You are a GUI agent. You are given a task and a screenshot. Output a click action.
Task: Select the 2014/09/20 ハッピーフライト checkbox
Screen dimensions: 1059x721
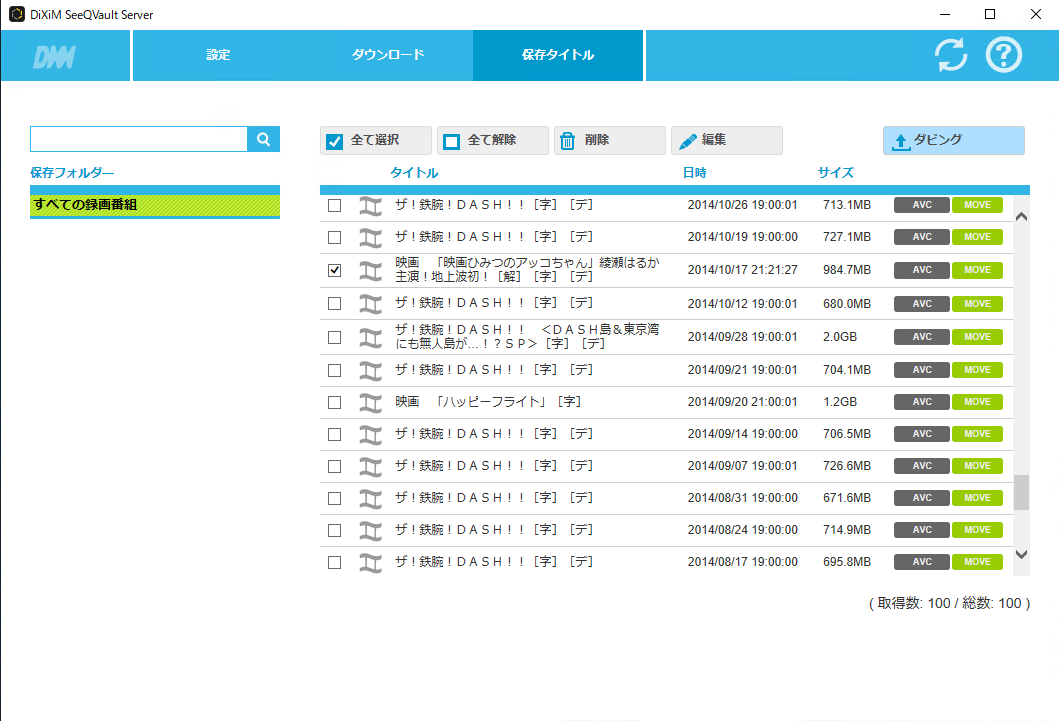[335, 402]
